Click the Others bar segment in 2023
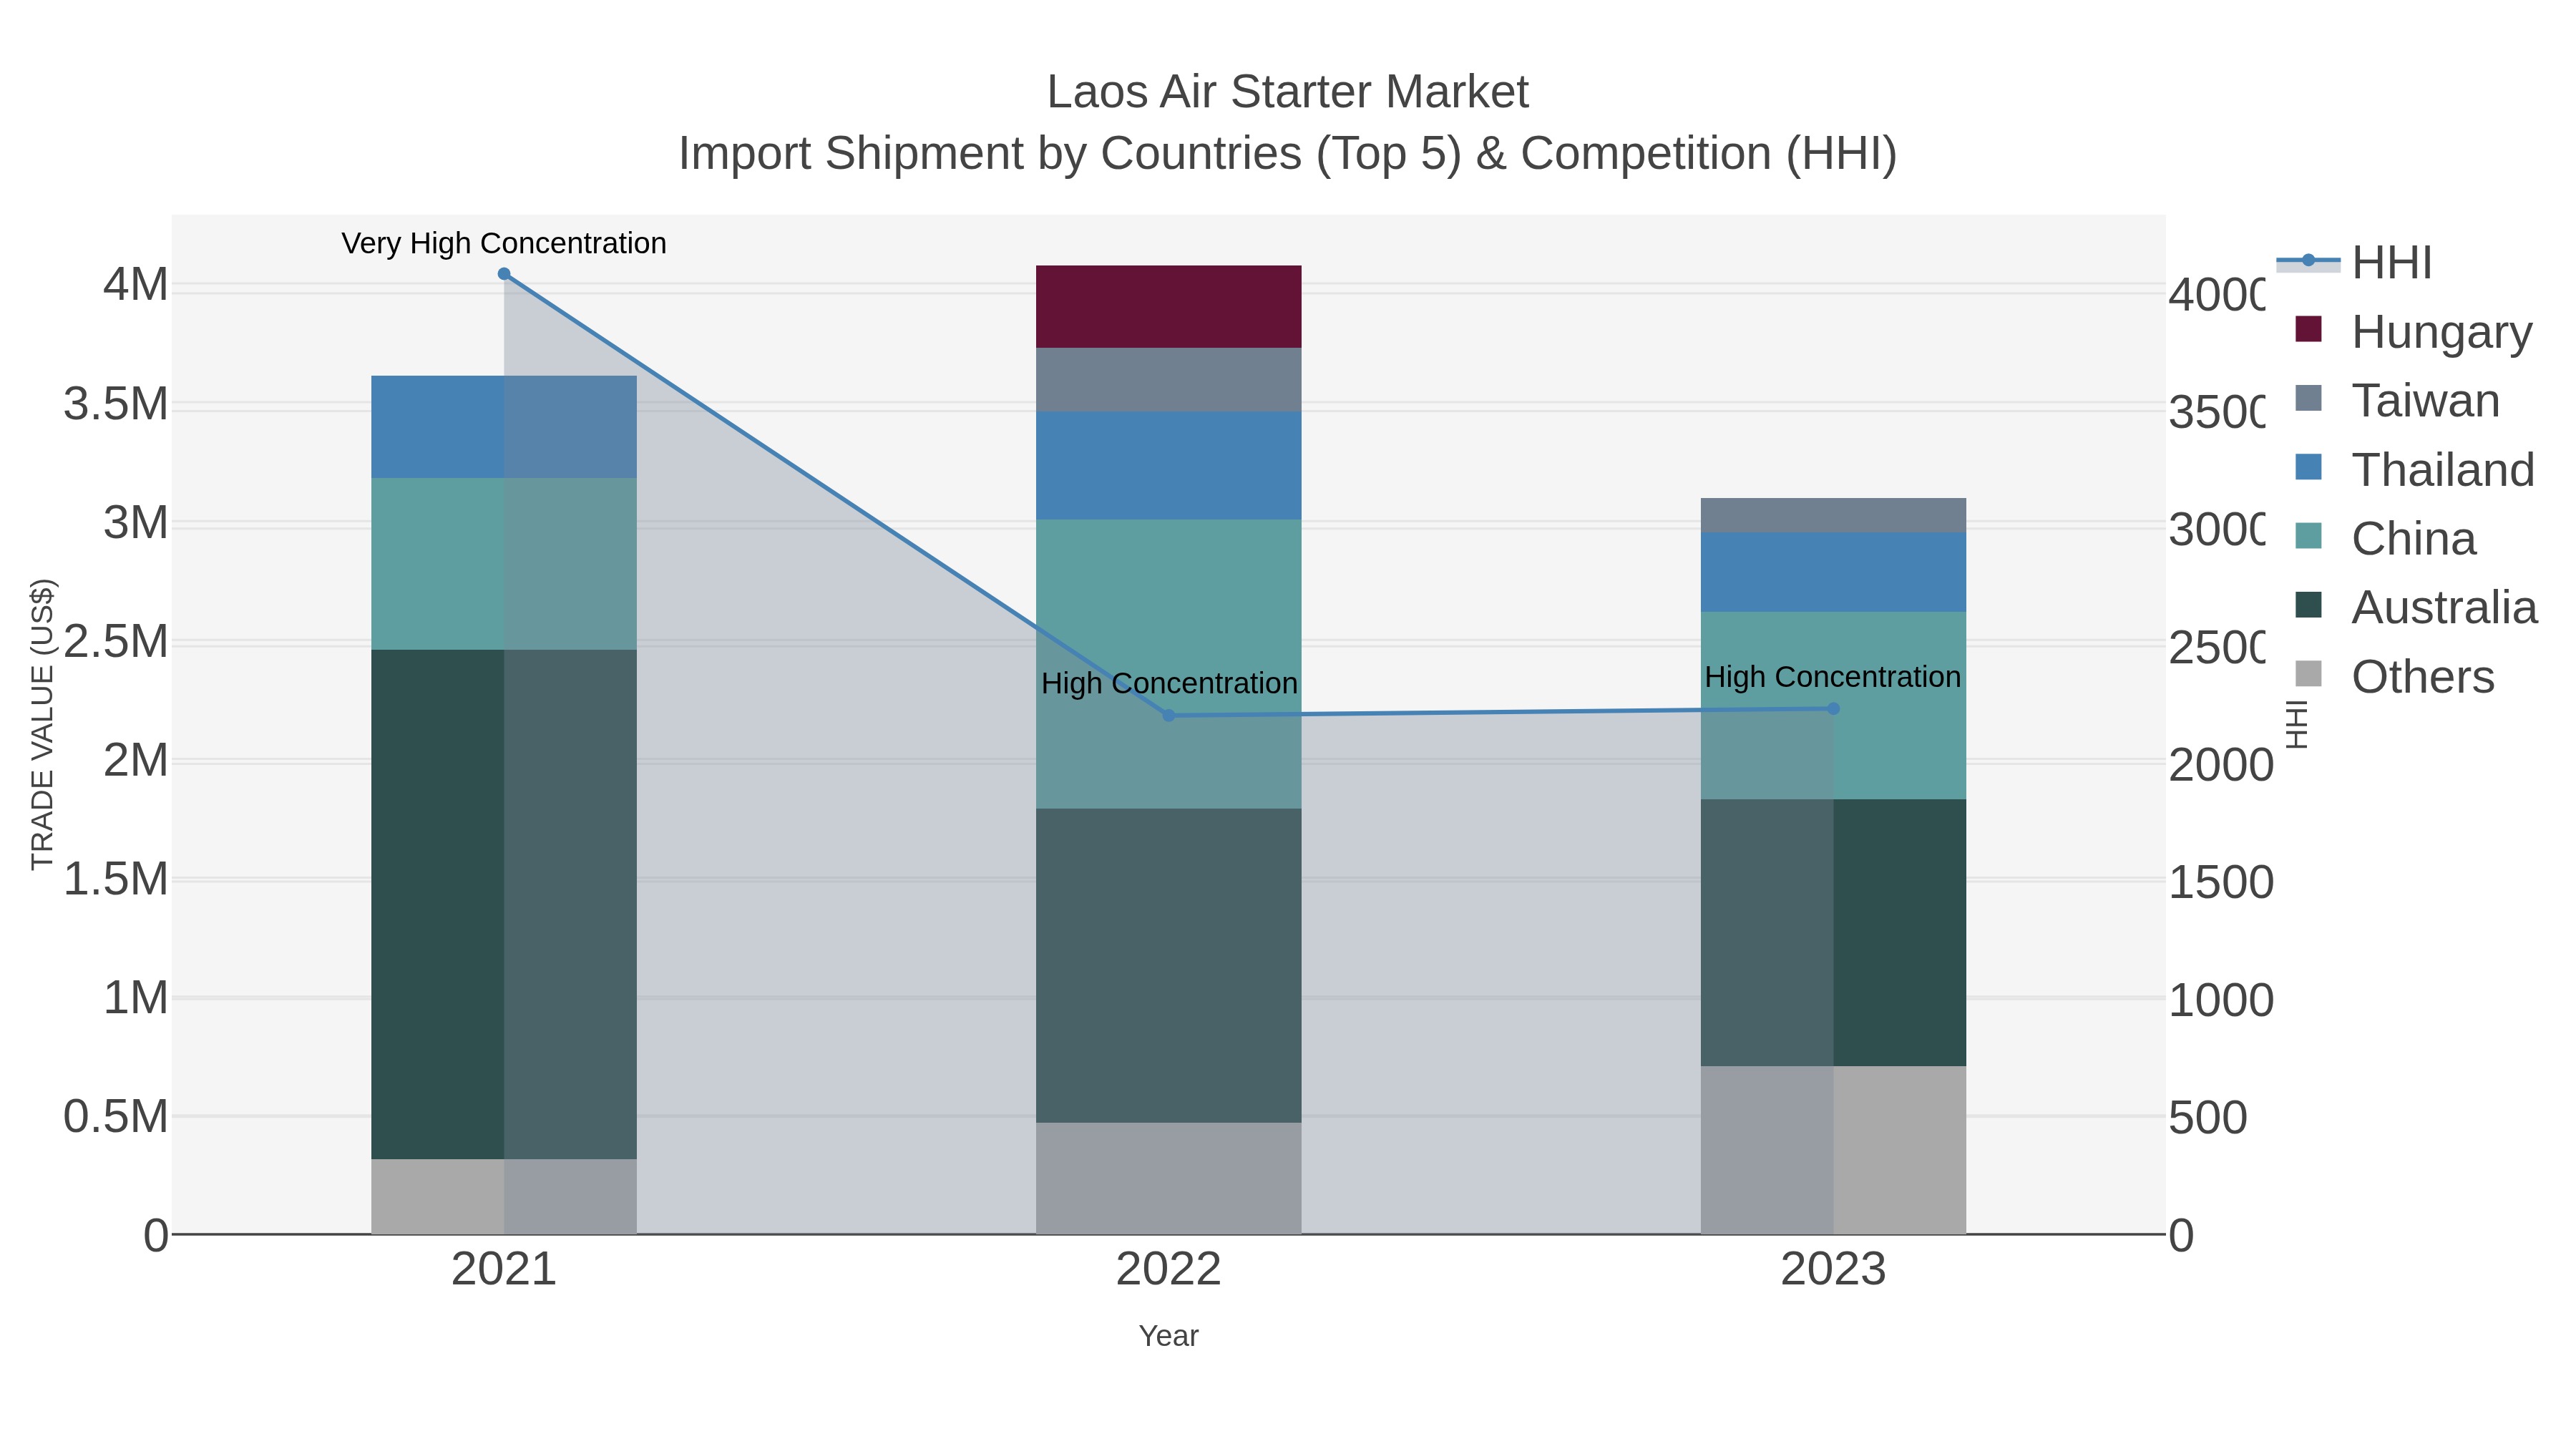The image size is (2576, 1449). coord(1833,1150)
